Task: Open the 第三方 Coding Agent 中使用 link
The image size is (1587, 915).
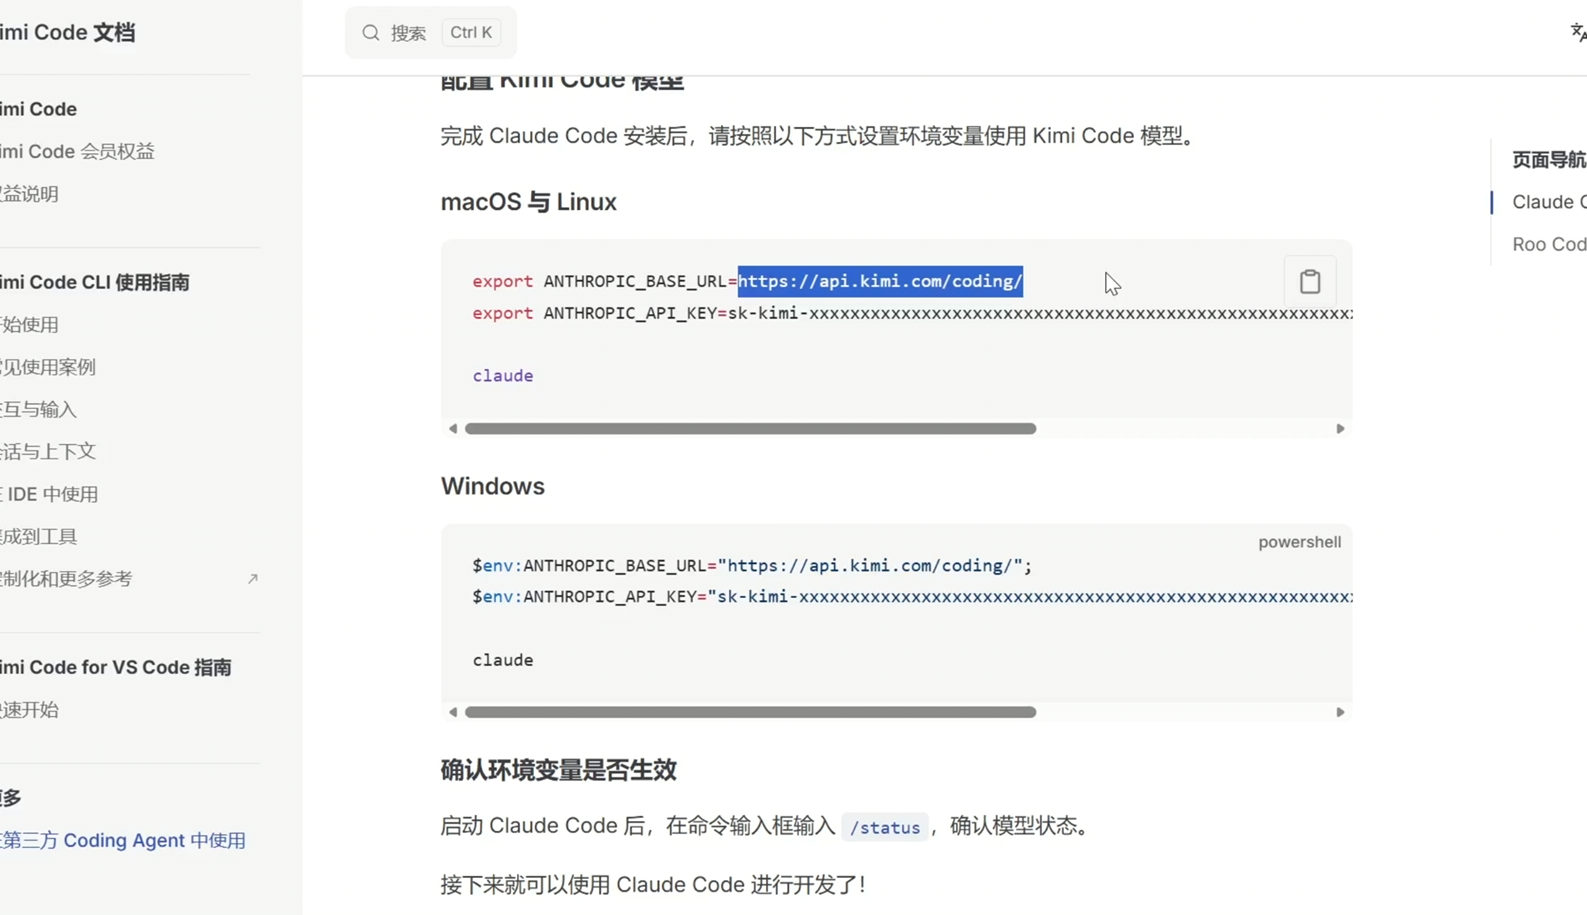Action: pyautogui.click(x=122, y=841)
